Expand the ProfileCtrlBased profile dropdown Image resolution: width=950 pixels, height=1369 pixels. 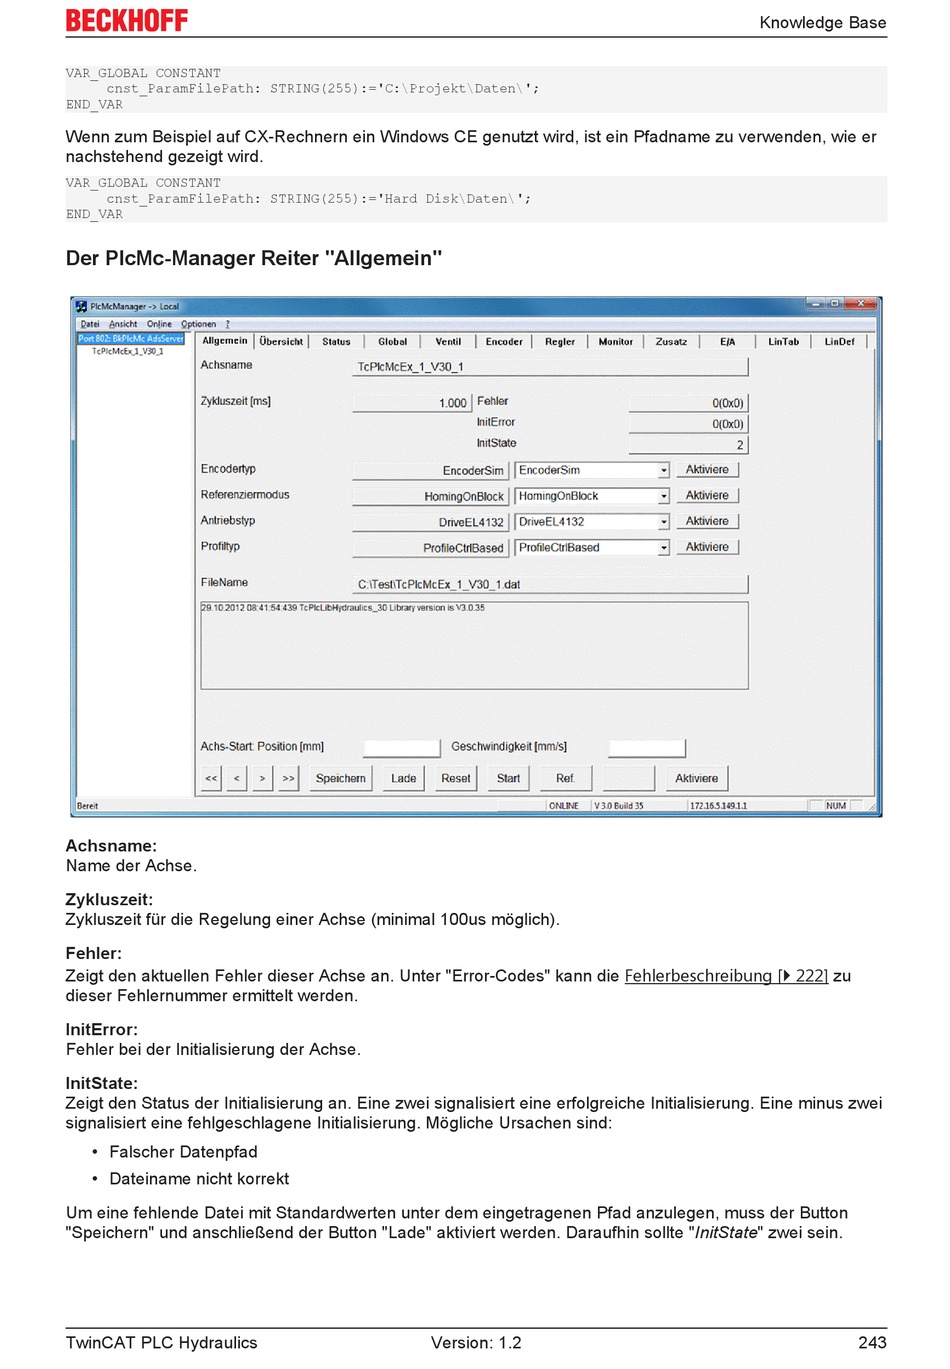coord(663,548)
